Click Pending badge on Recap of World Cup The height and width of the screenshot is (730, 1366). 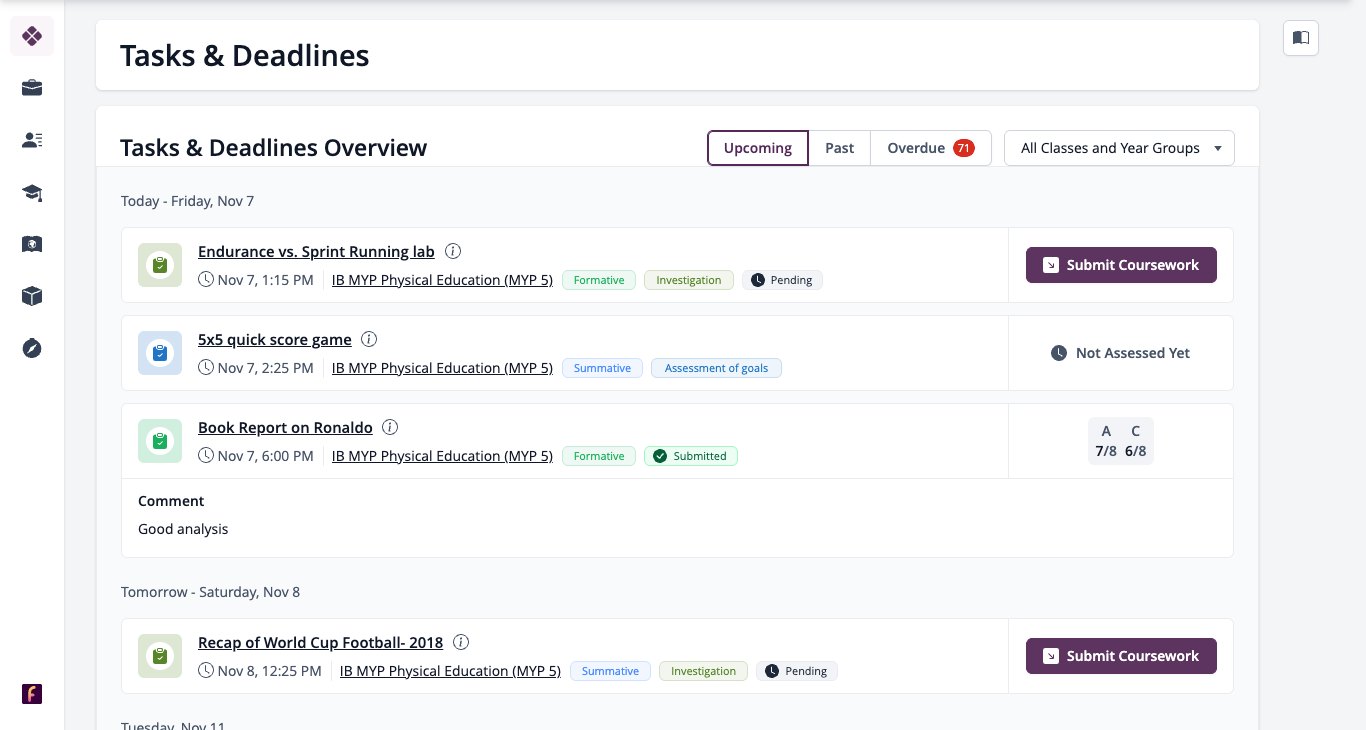click(797, 671)
